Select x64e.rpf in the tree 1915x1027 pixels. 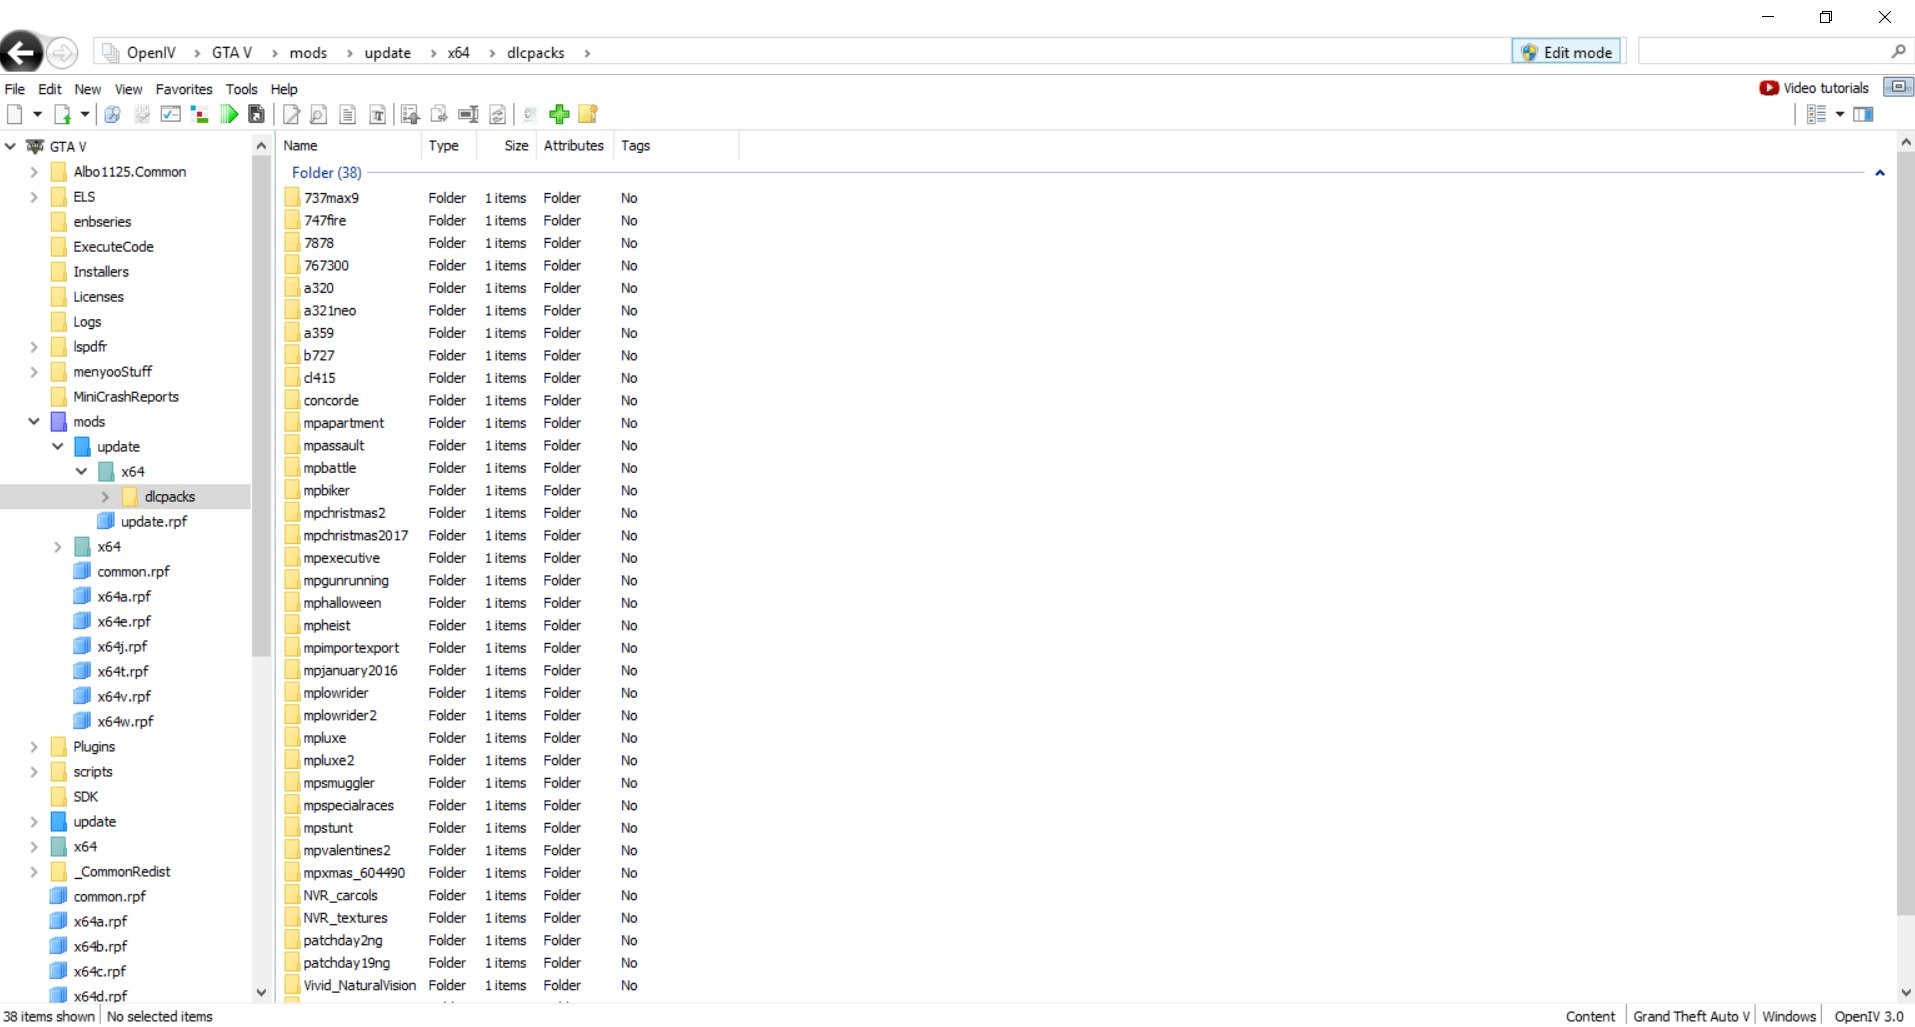pos(124,622)
